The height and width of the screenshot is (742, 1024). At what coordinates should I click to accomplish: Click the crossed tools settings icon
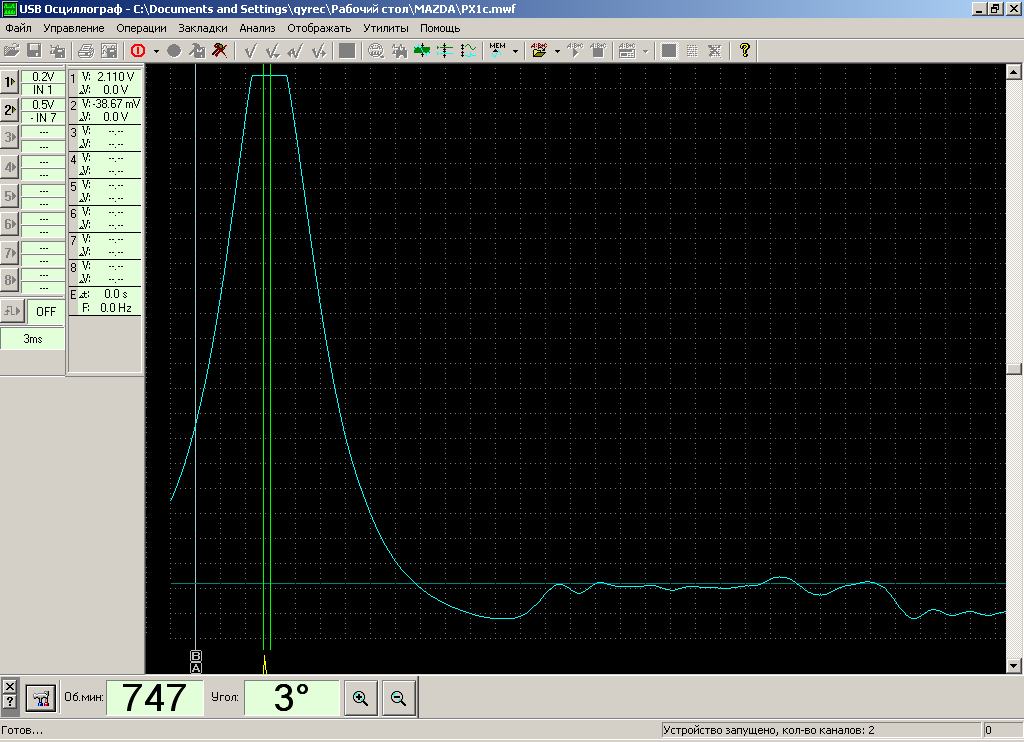219,50
